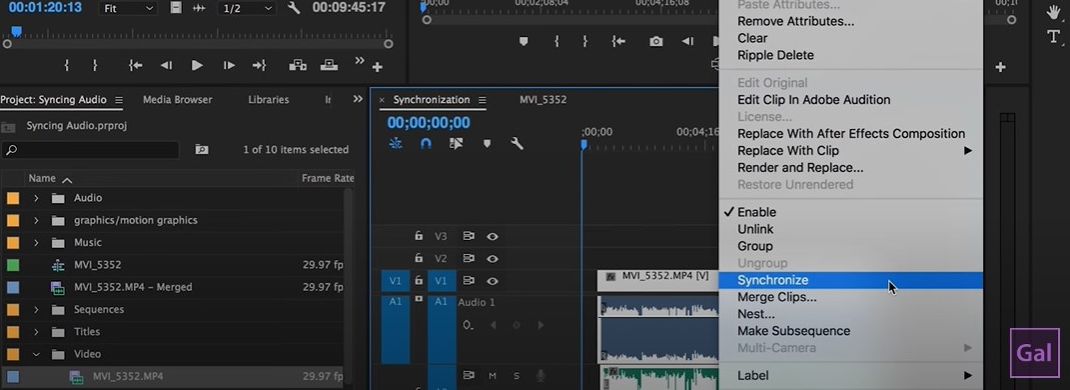Click the Source monitor playhead

(16, 31)
